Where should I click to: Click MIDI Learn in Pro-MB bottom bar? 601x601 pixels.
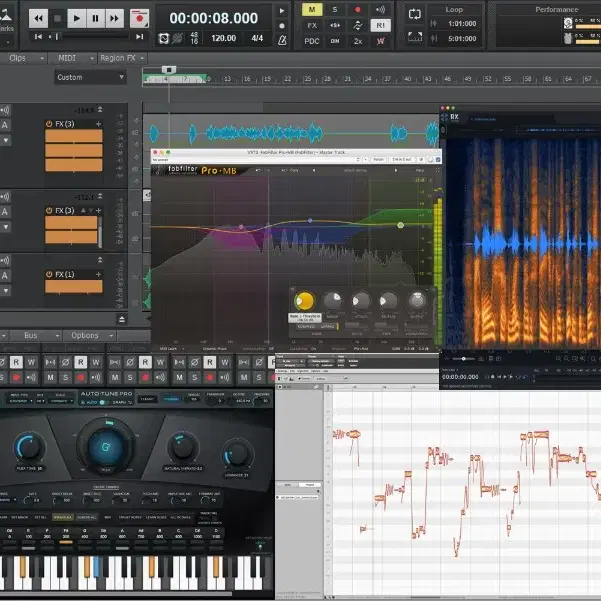[166, 348]
